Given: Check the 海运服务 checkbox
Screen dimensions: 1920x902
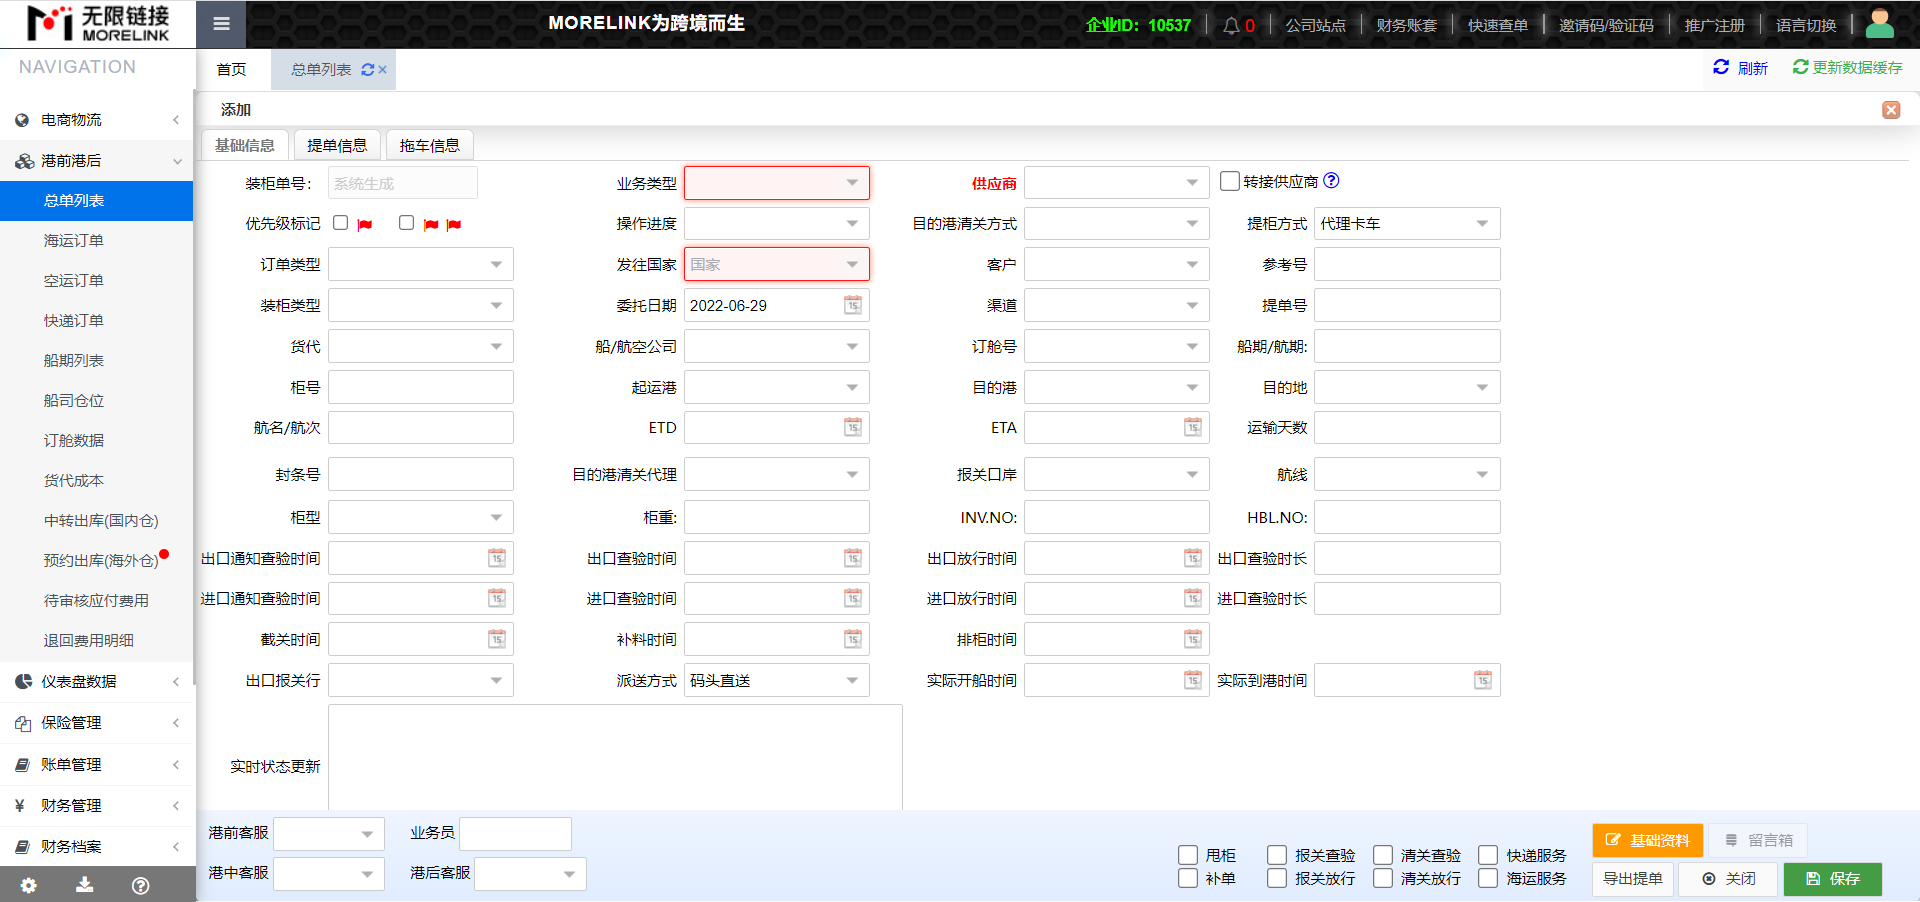Looking at the screenshot, I should point(1488,878).
